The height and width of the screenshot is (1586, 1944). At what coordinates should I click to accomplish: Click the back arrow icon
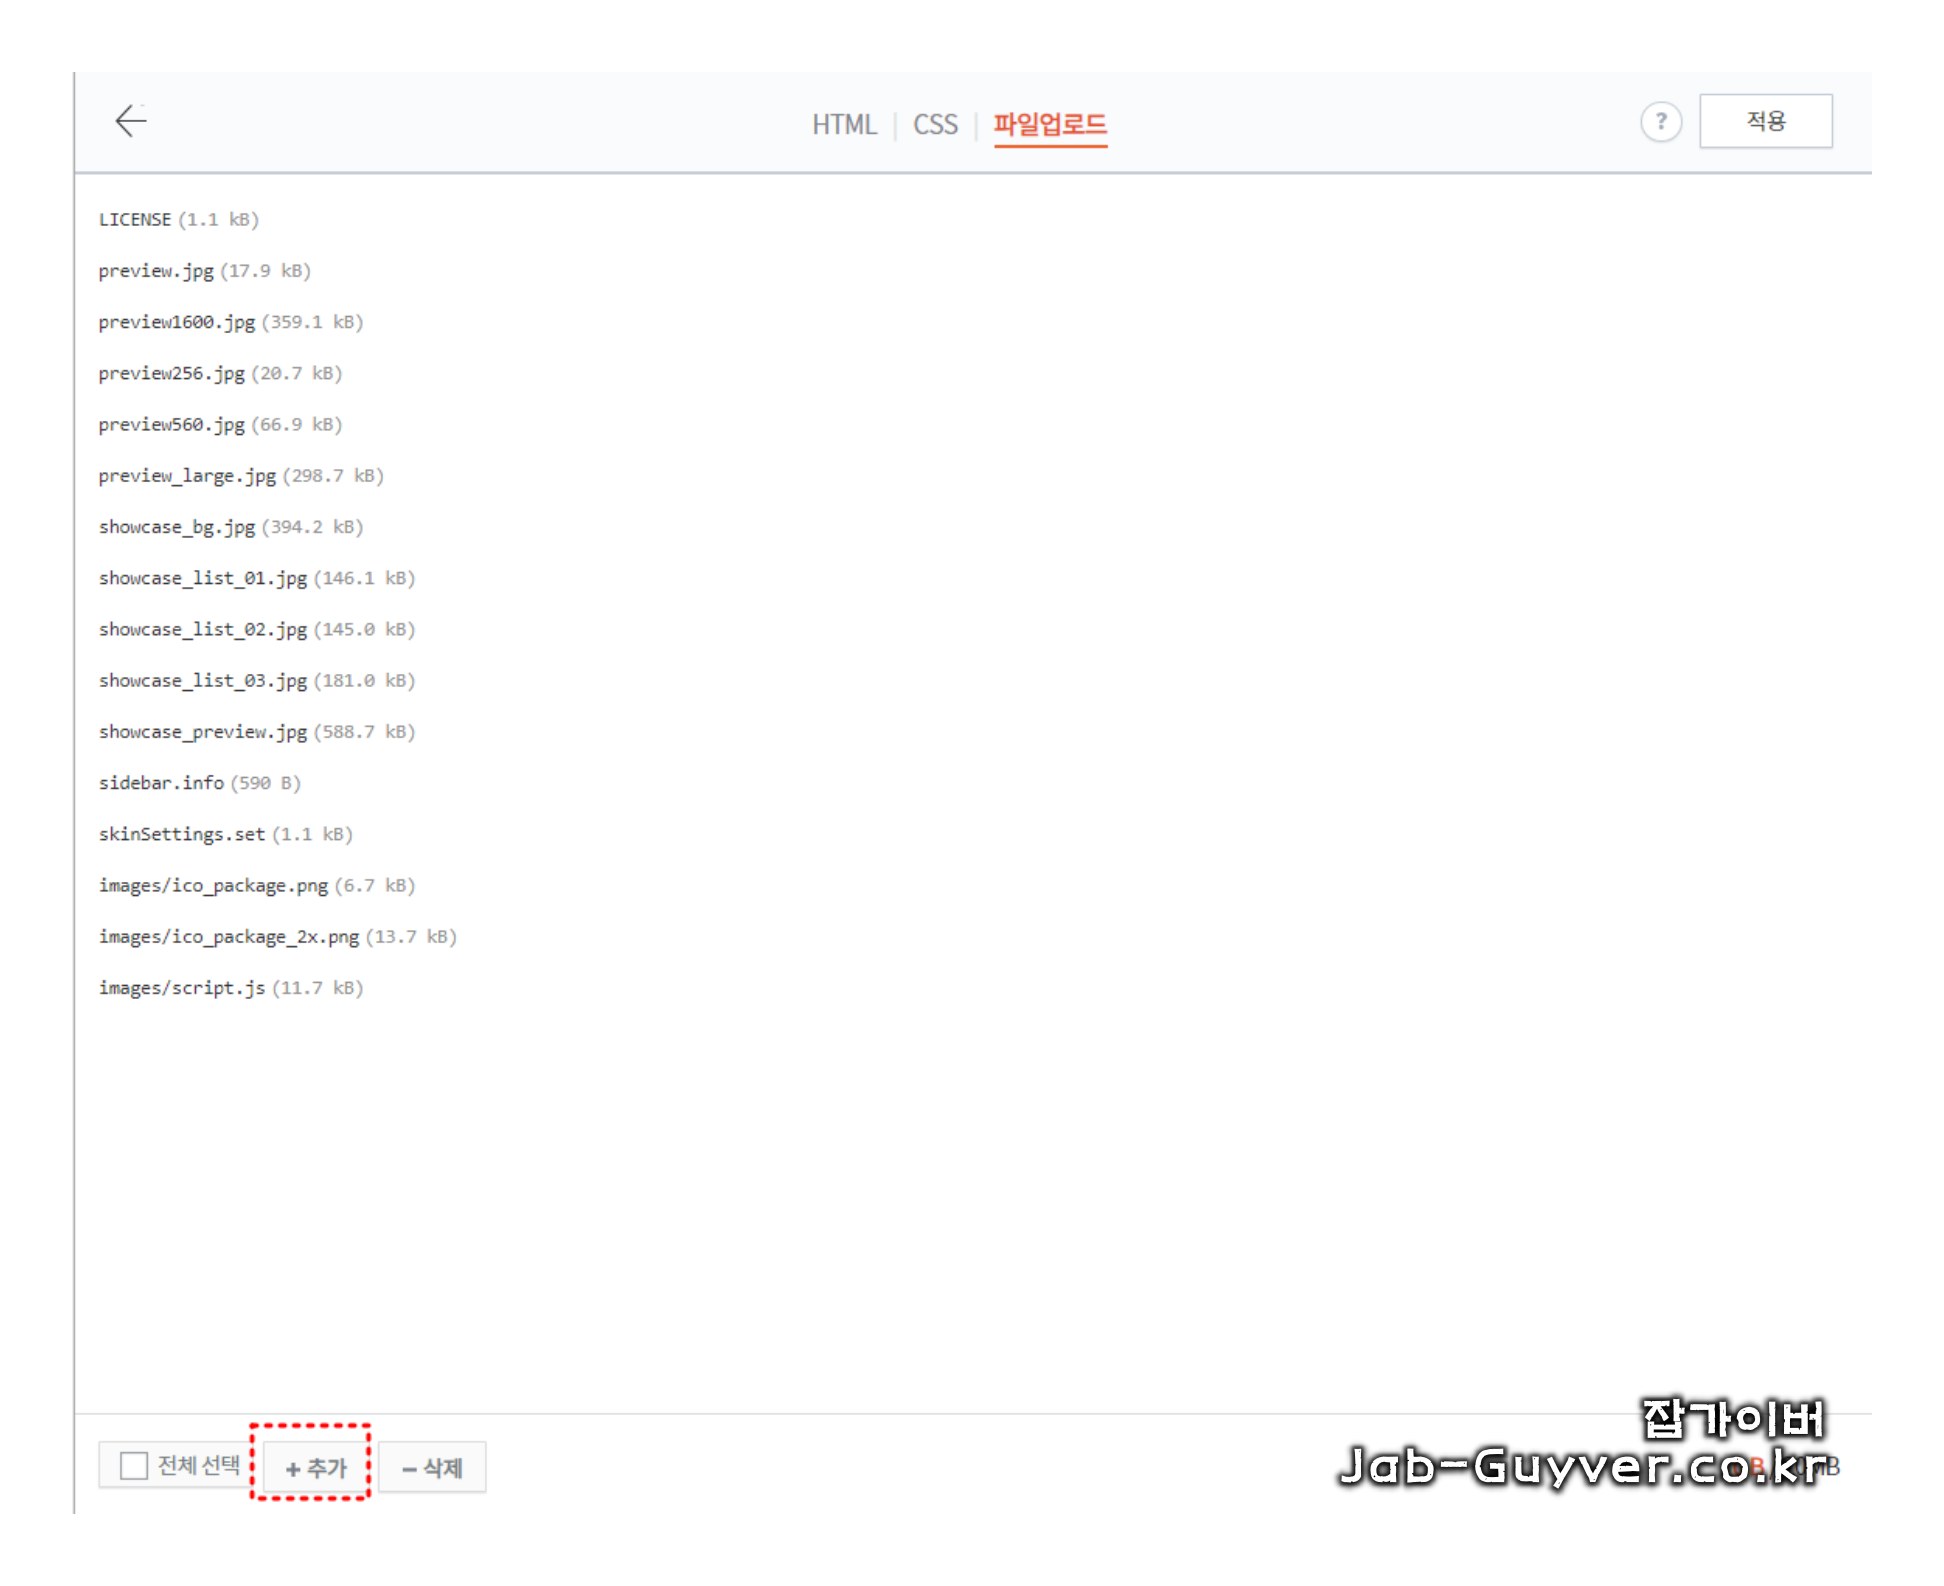coord(131,121)
